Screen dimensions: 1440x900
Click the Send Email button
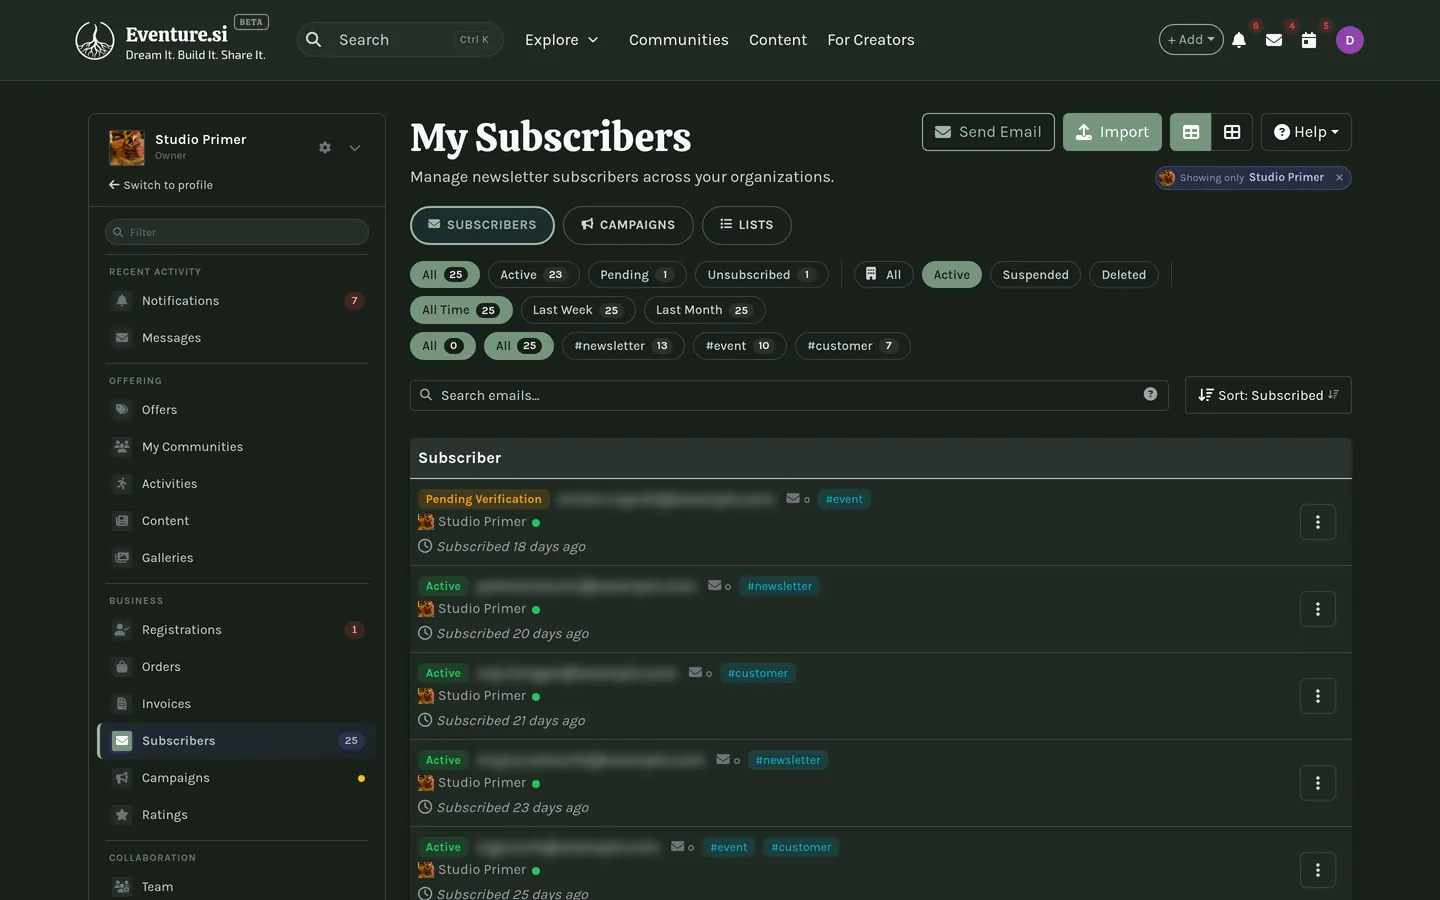click(988, 132)
